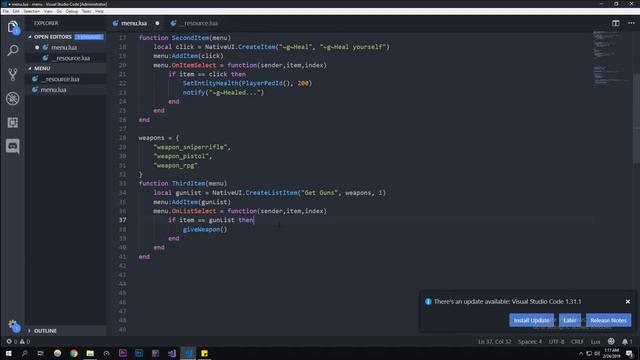Open the yellow sticky notes taskbar icon

204,353
